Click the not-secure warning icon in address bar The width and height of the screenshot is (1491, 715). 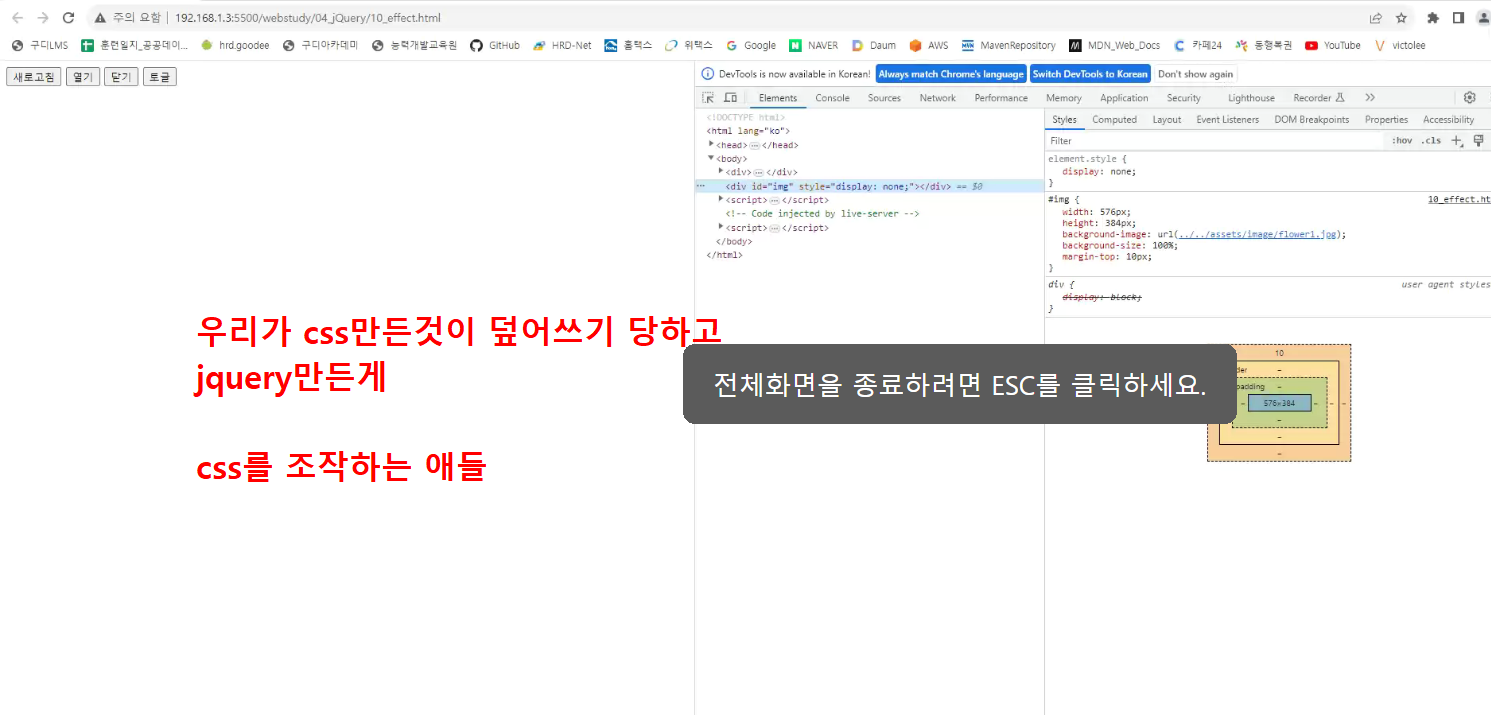pos(101,18)
